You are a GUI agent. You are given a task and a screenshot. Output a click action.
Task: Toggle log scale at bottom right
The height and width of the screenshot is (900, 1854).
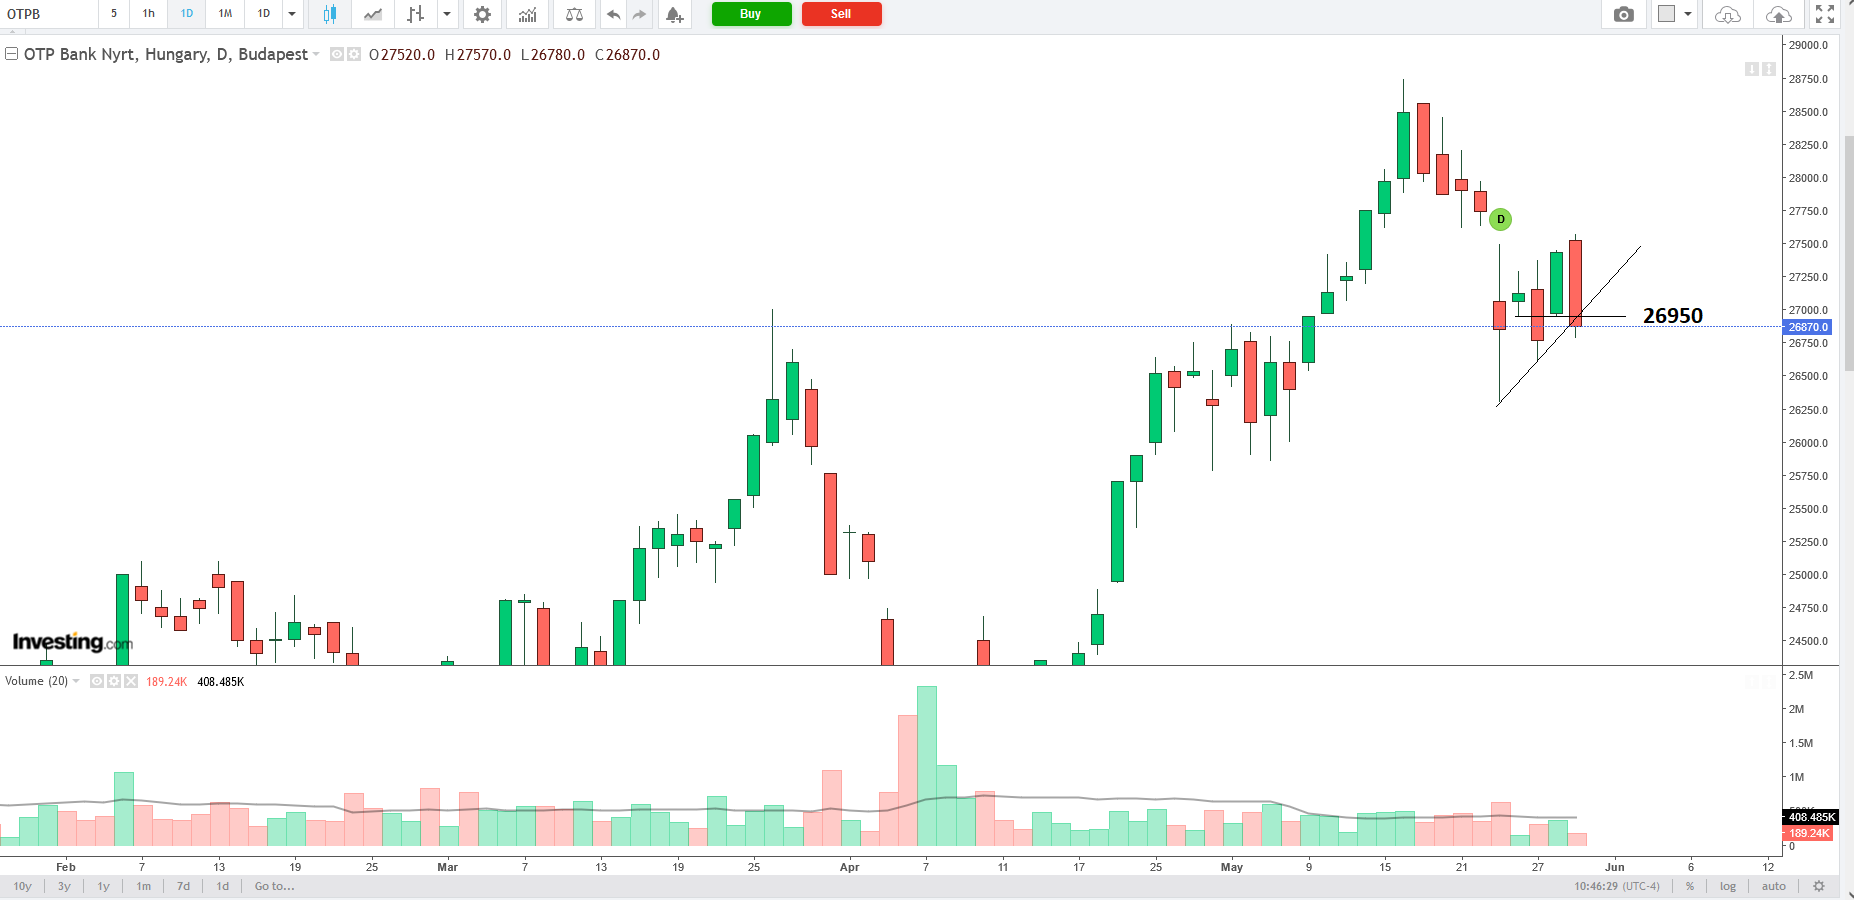(1727, 886)
